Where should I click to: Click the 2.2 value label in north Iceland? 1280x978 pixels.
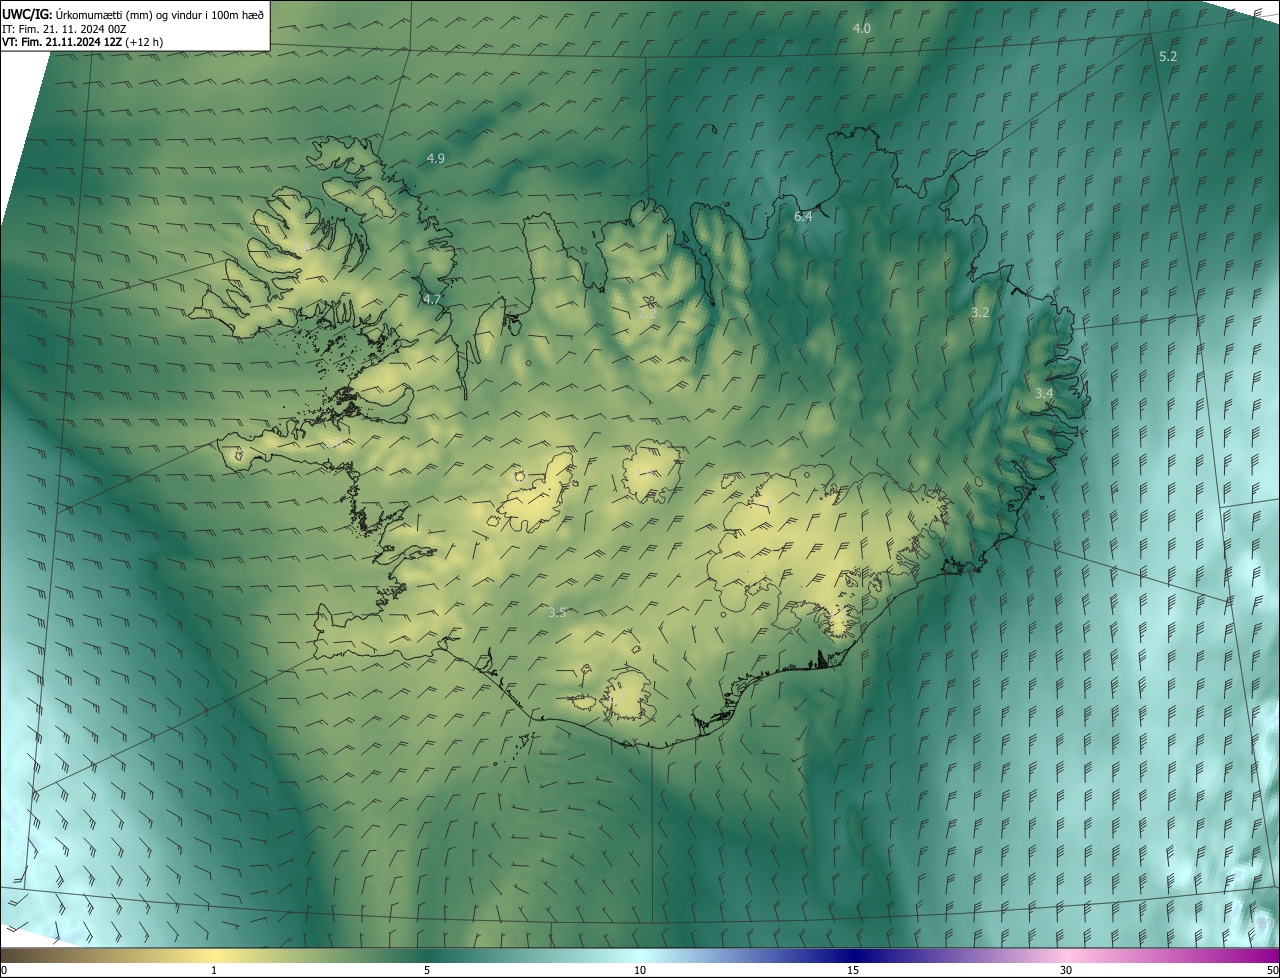pos(647,312)
